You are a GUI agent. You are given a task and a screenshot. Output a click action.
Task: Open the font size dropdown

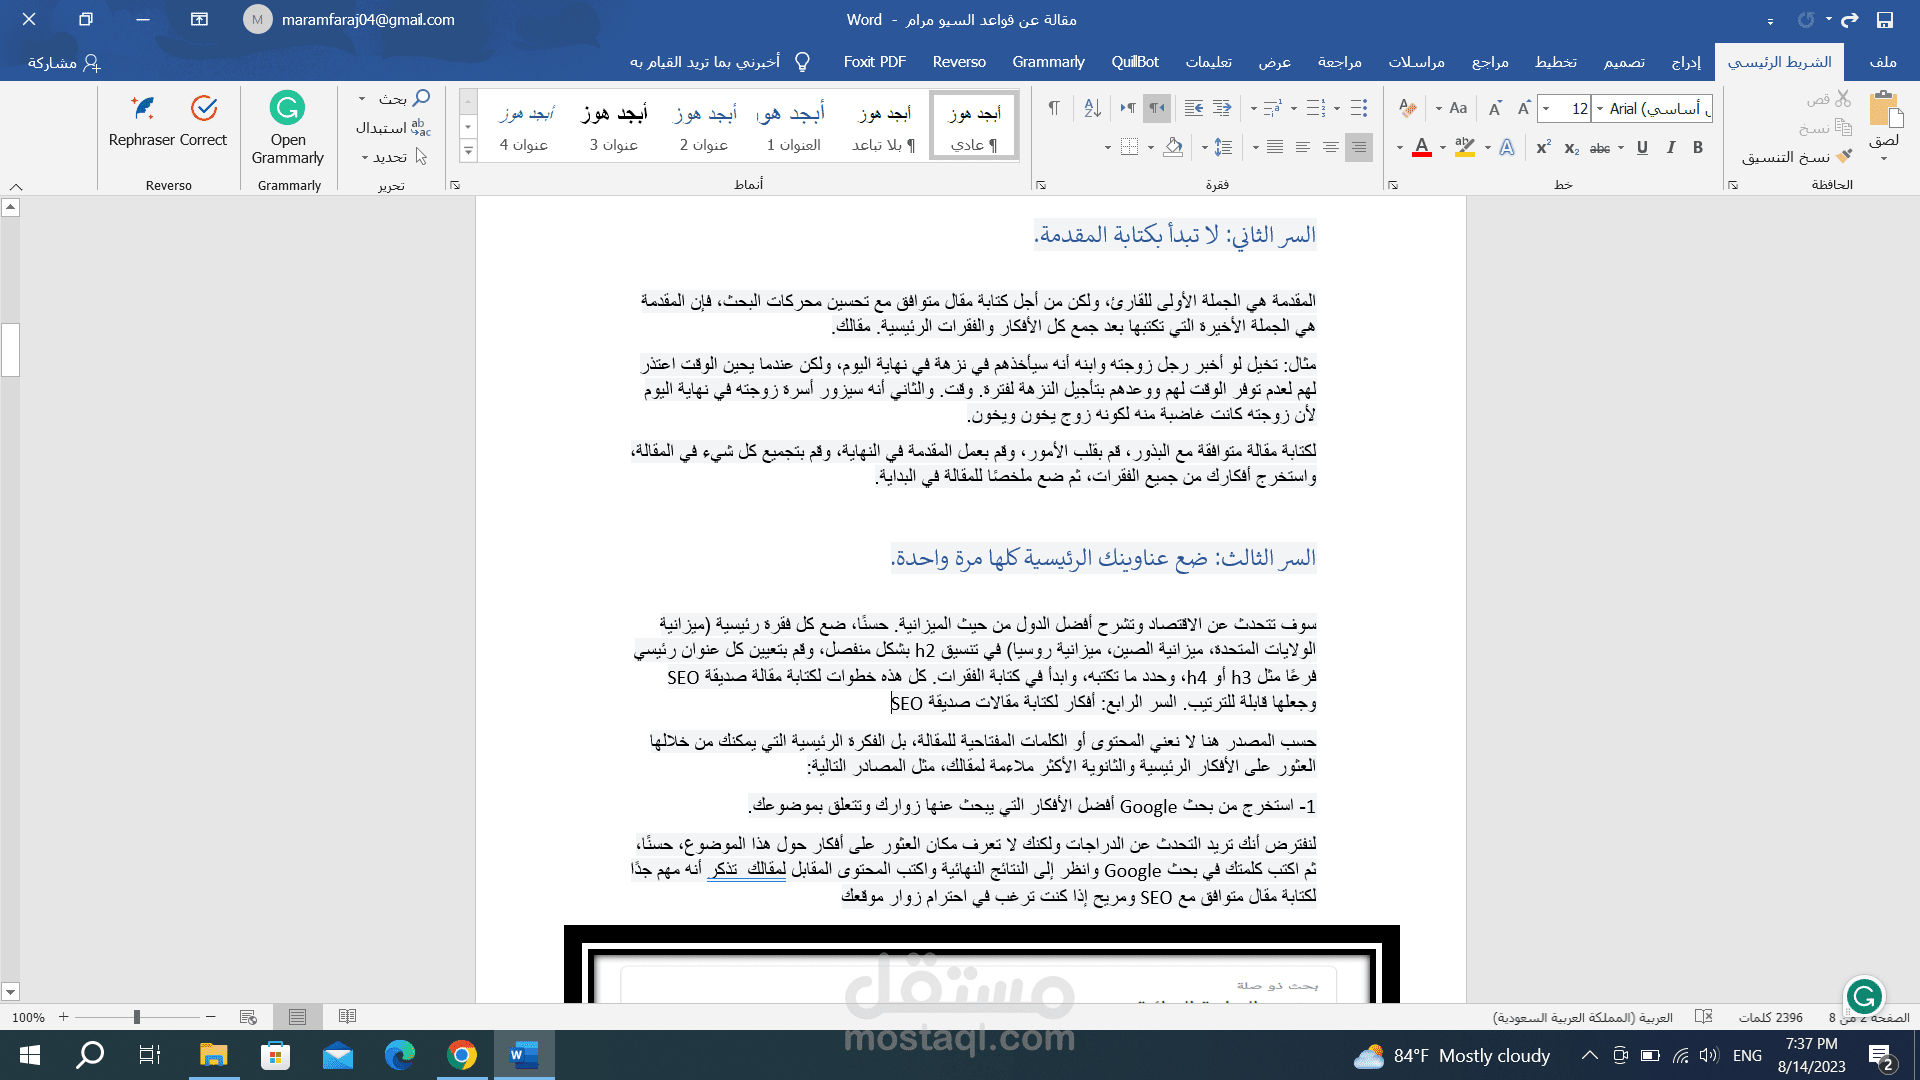1547,108
